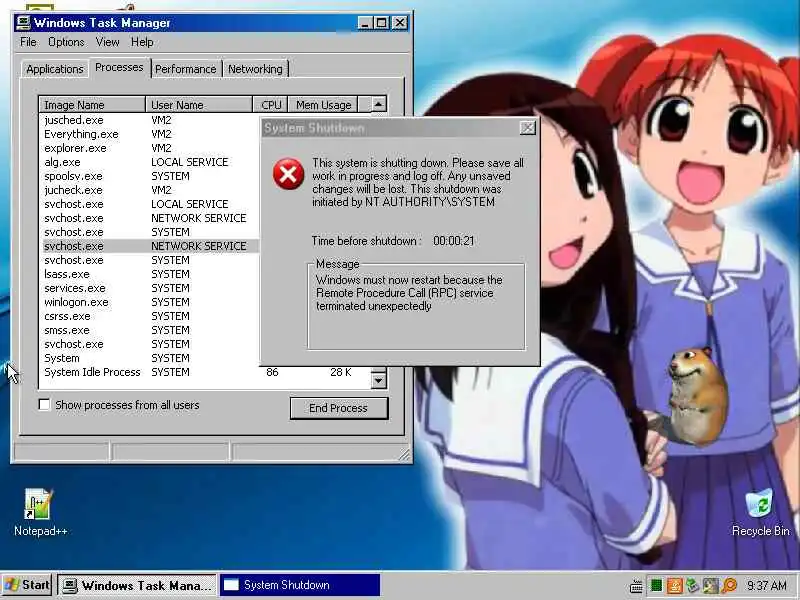Click the keyboard icon beside system tray
This screenshot has width=800, height=600.
(636, 586)
